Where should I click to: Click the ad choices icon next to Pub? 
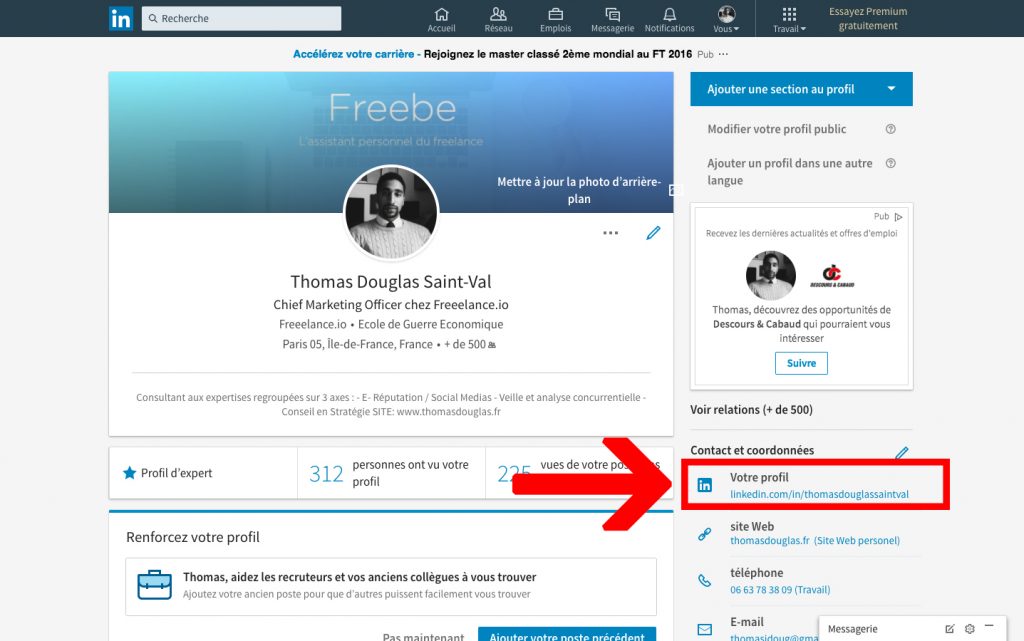tap(899, 217)
